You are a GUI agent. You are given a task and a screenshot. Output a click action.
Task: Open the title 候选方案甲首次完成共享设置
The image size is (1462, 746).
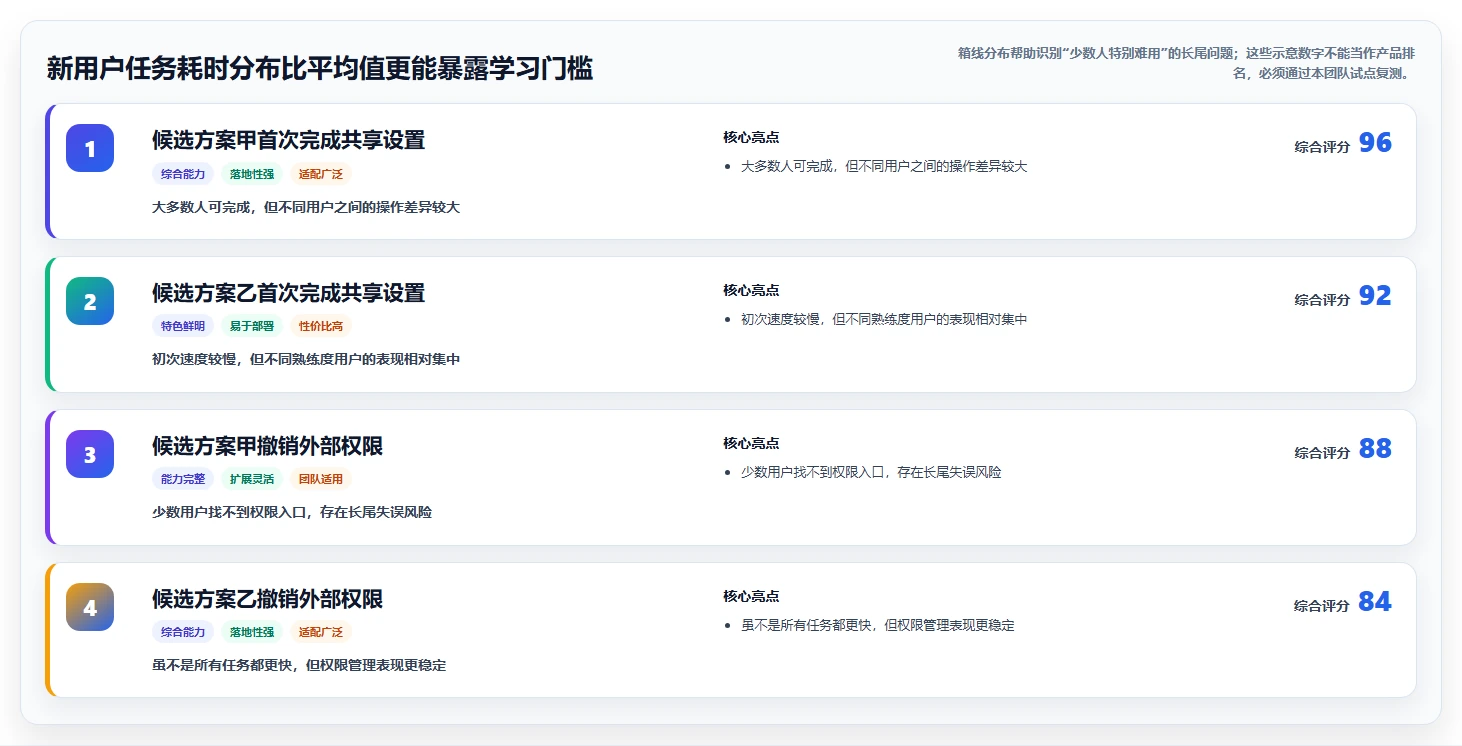[289, 140]
